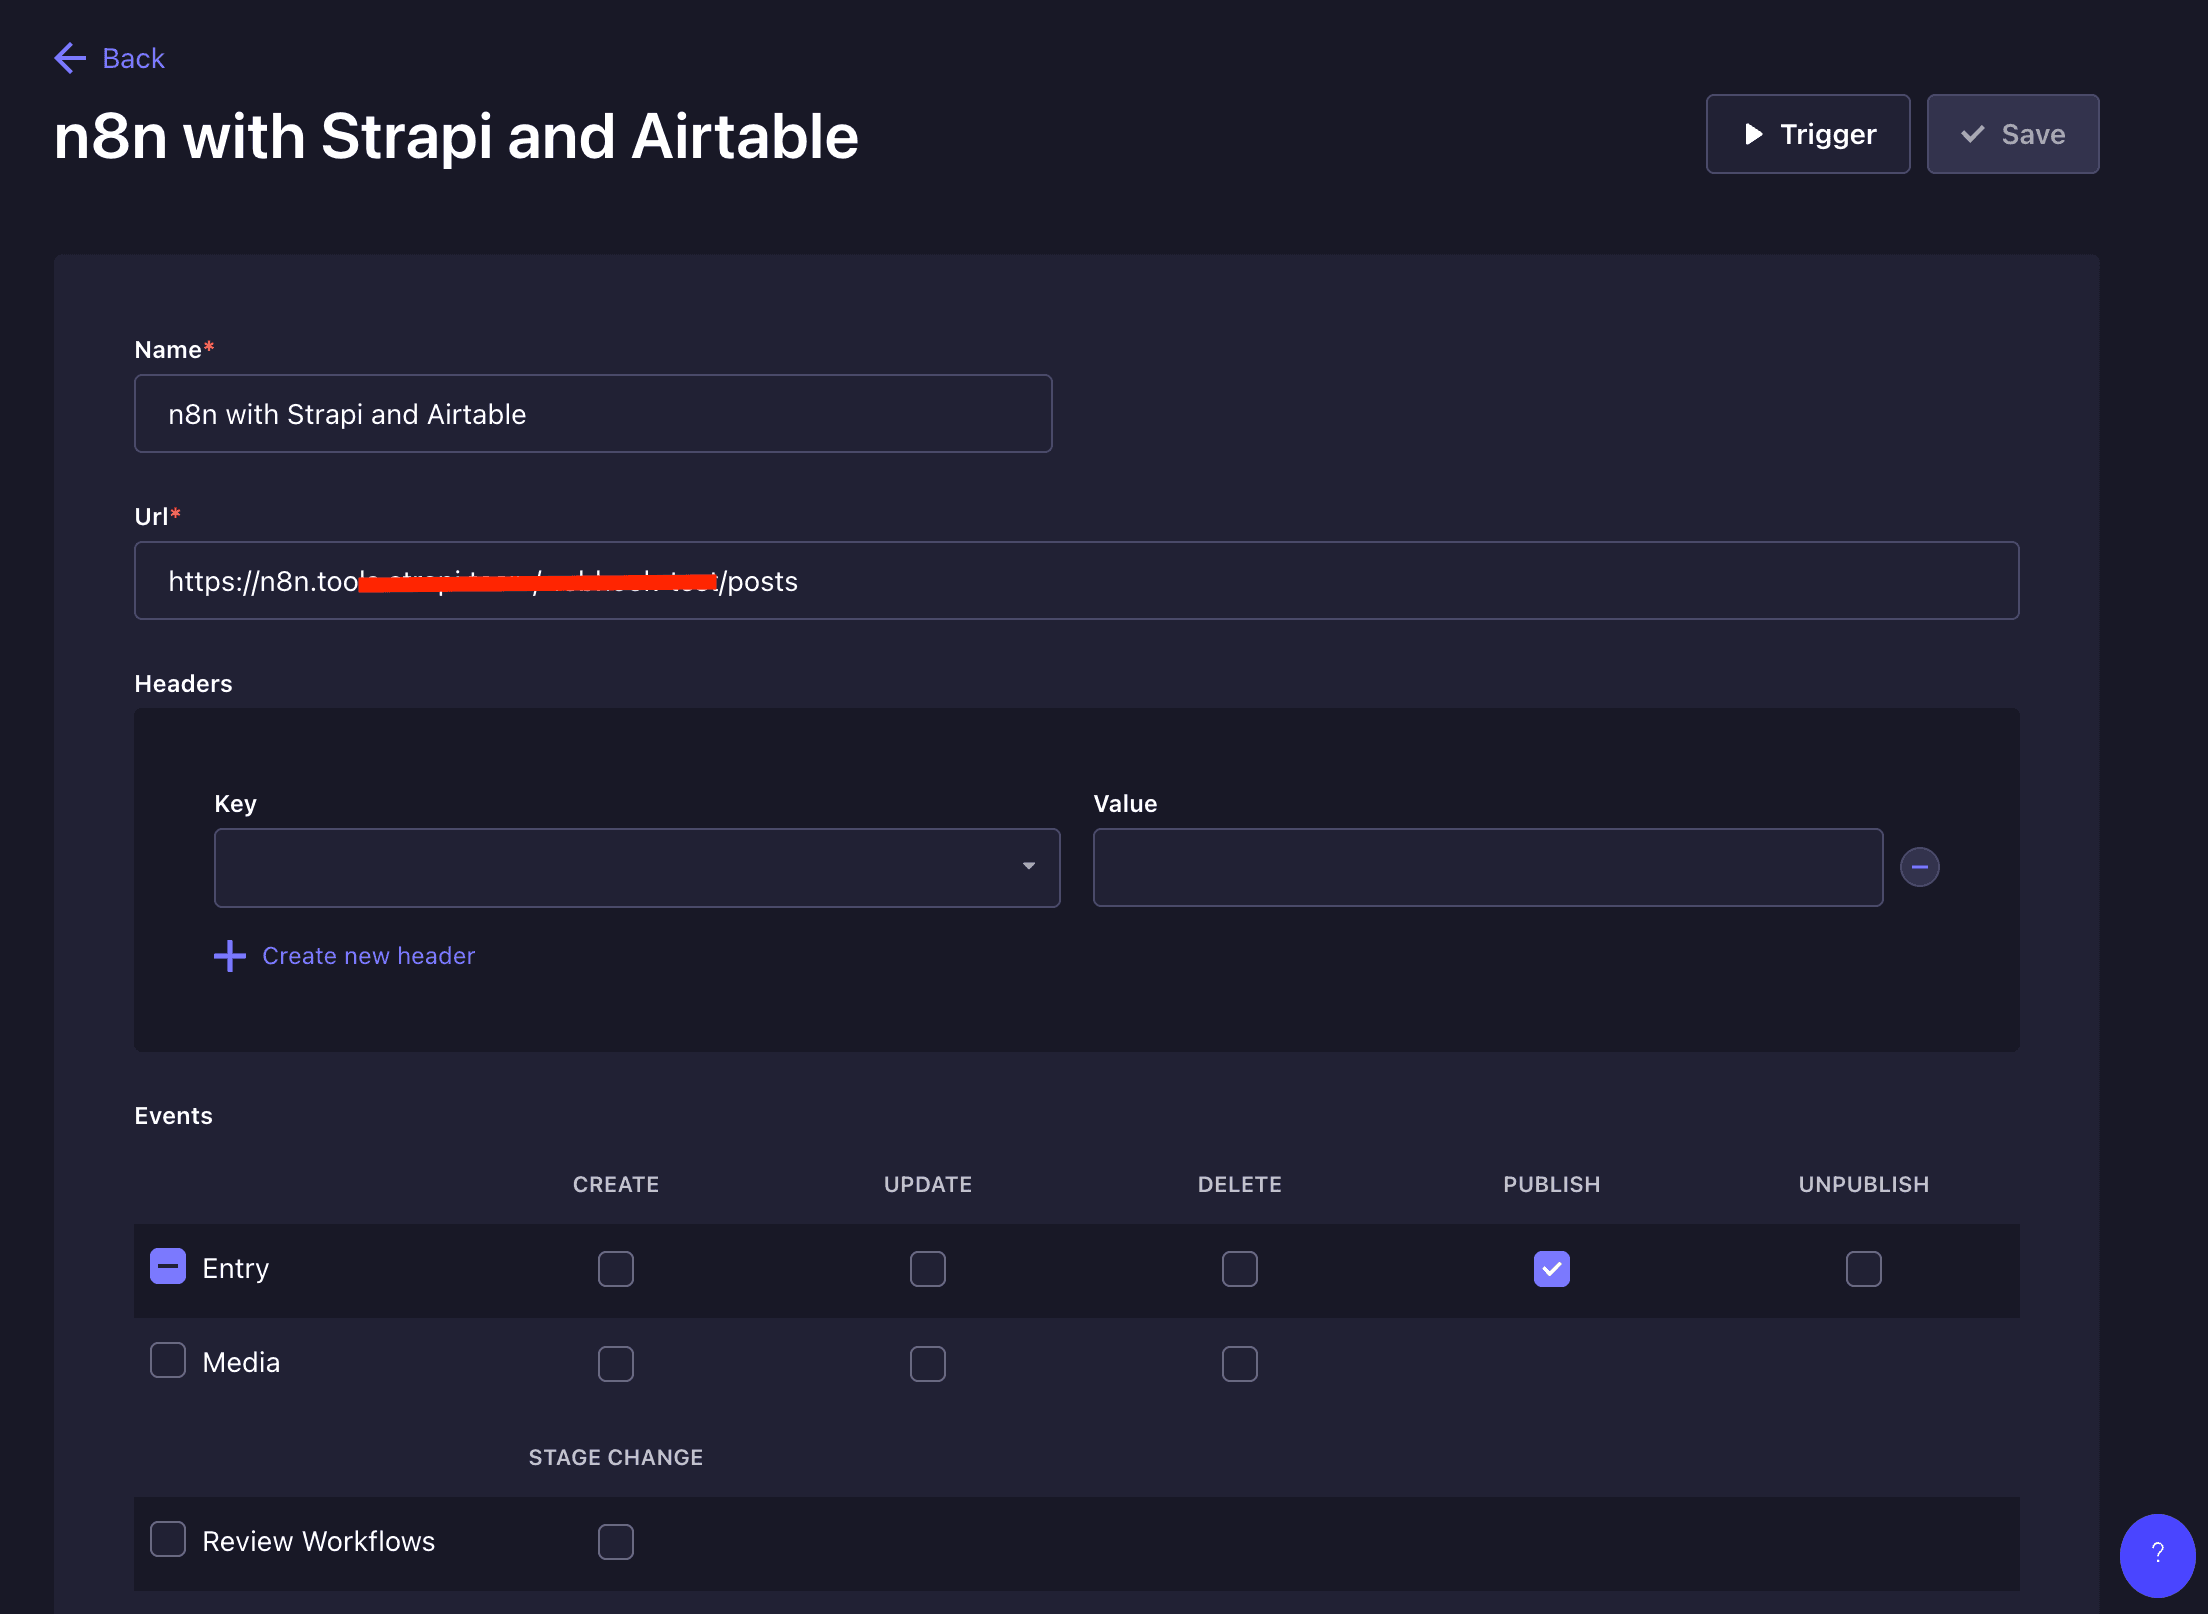Focus the header Value field

pyautogui.click(x=1488, y=867)
